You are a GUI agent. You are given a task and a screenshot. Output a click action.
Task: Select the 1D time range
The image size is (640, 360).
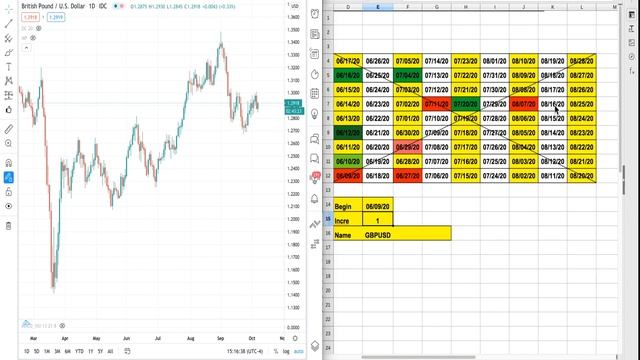tap(27, 351)
